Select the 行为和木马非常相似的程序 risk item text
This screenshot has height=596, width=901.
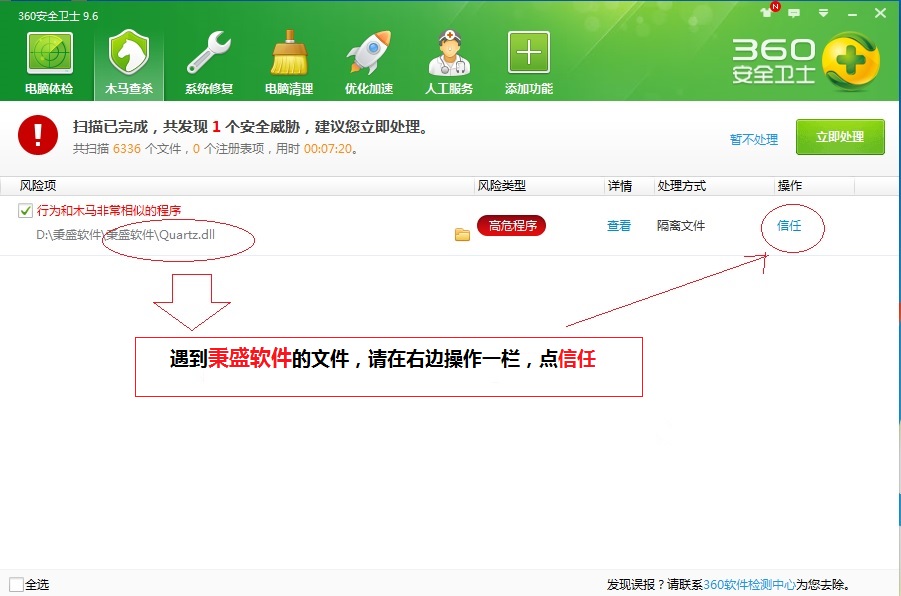click(x=109, y=210)
